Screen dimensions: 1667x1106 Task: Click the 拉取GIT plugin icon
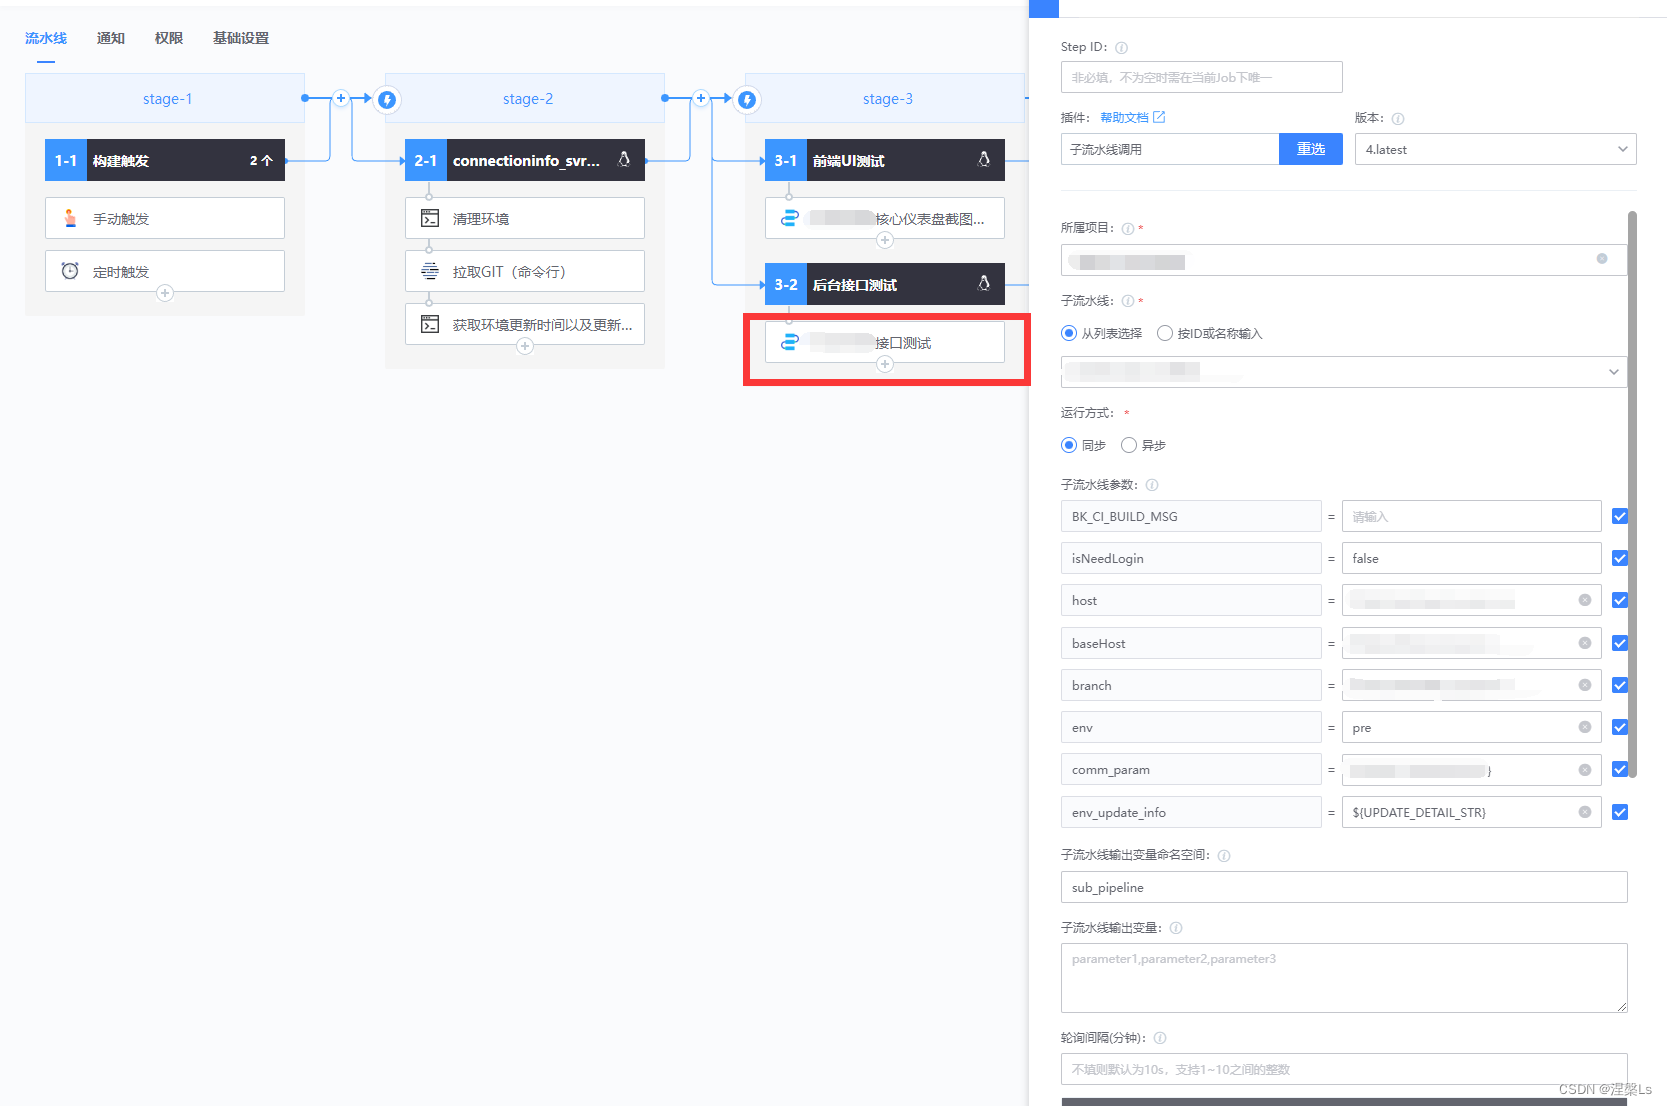pos(430,271)
